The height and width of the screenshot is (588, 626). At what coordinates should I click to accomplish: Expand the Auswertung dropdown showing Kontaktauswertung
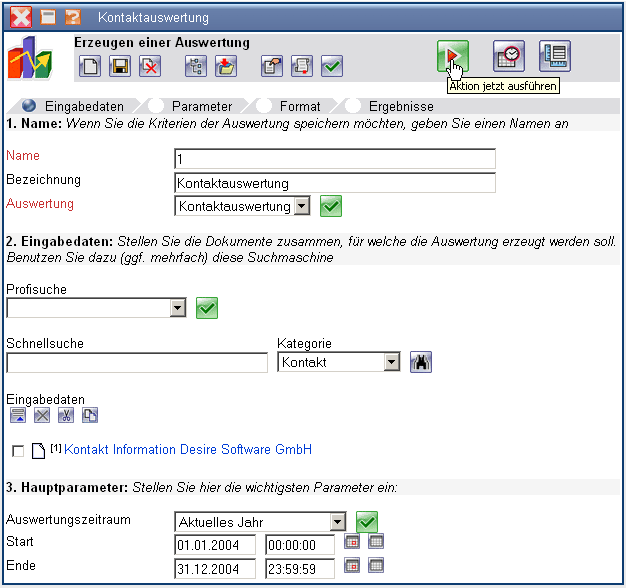[302, 206]
